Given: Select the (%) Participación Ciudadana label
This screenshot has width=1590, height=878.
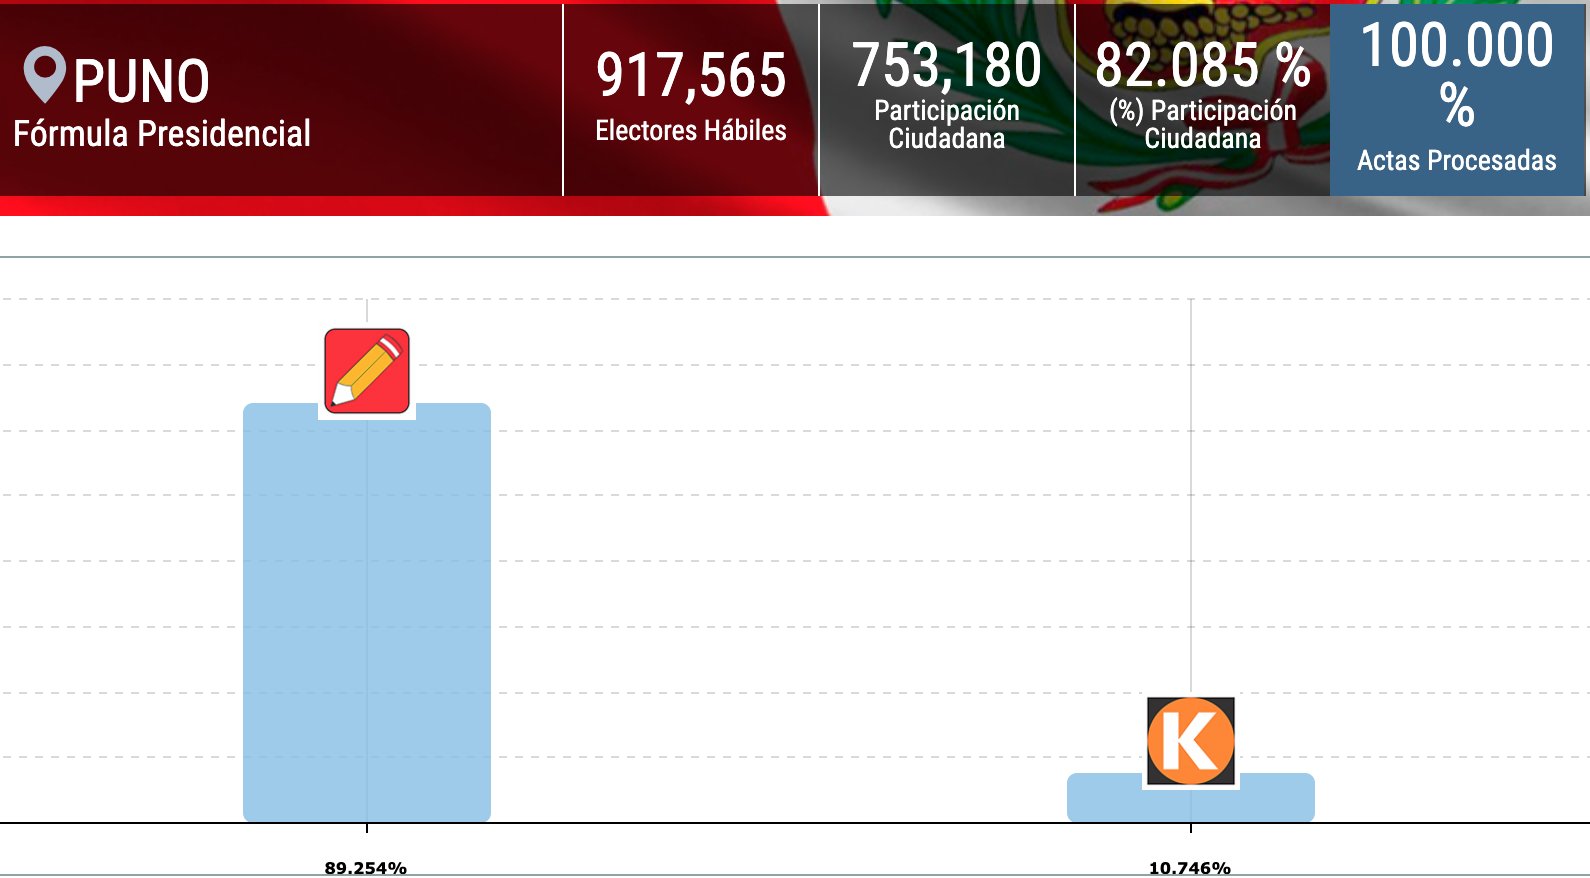Looking at the screenshot, I should pyautogui.click(x=1203, y=125).
